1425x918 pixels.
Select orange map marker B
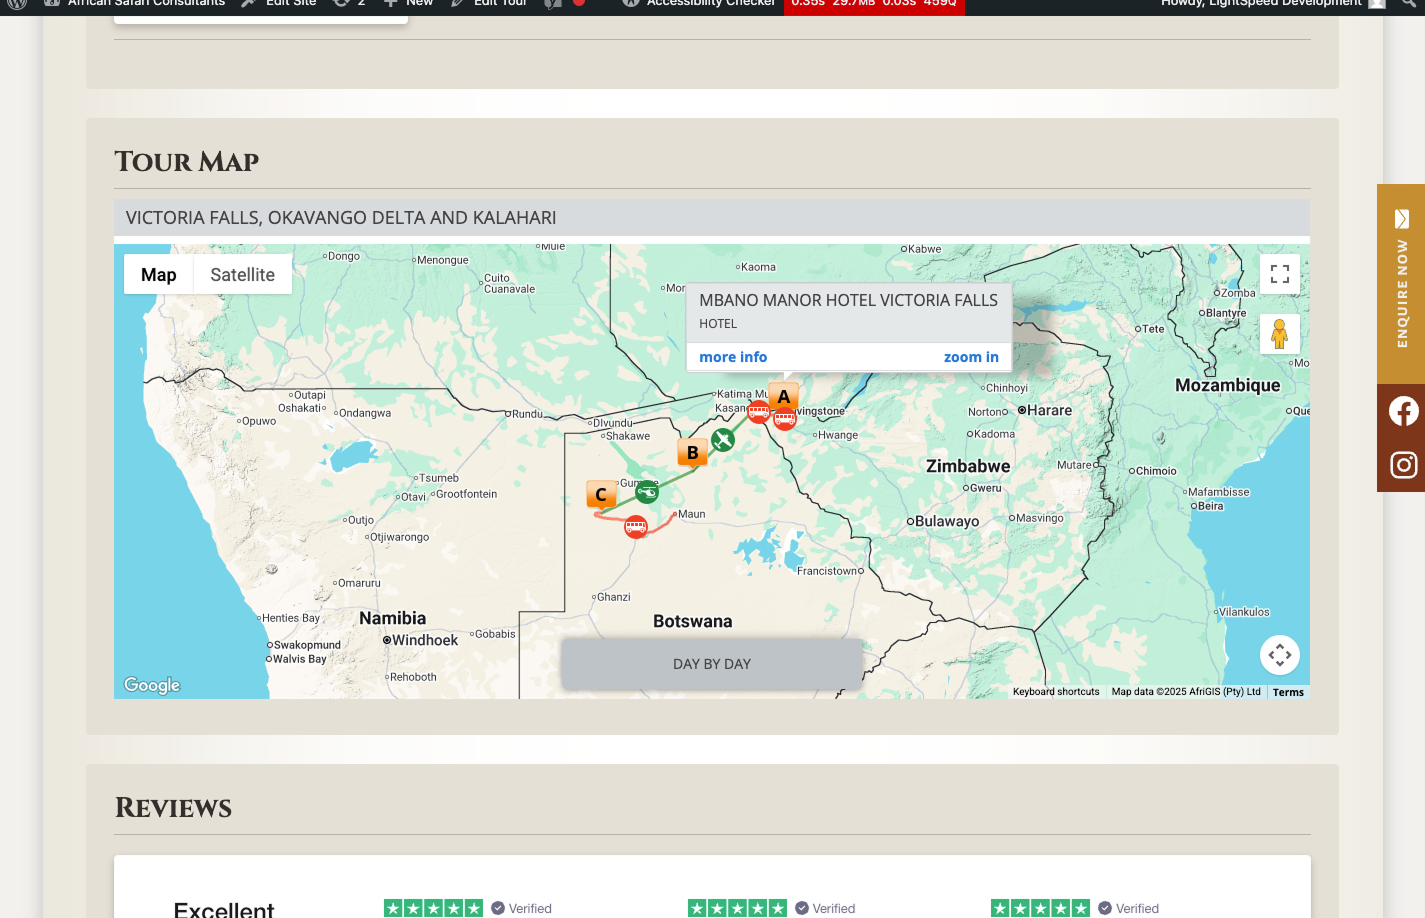(692, 453)
